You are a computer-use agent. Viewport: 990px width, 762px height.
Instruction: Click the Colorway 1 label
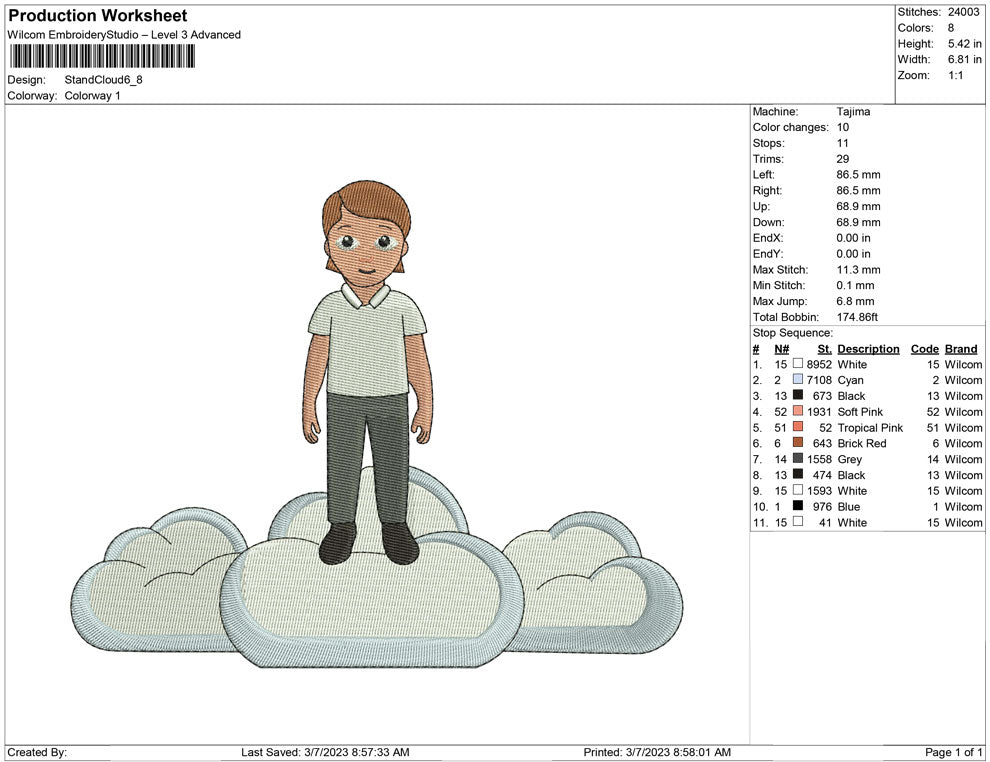click(x=92, y=96)
